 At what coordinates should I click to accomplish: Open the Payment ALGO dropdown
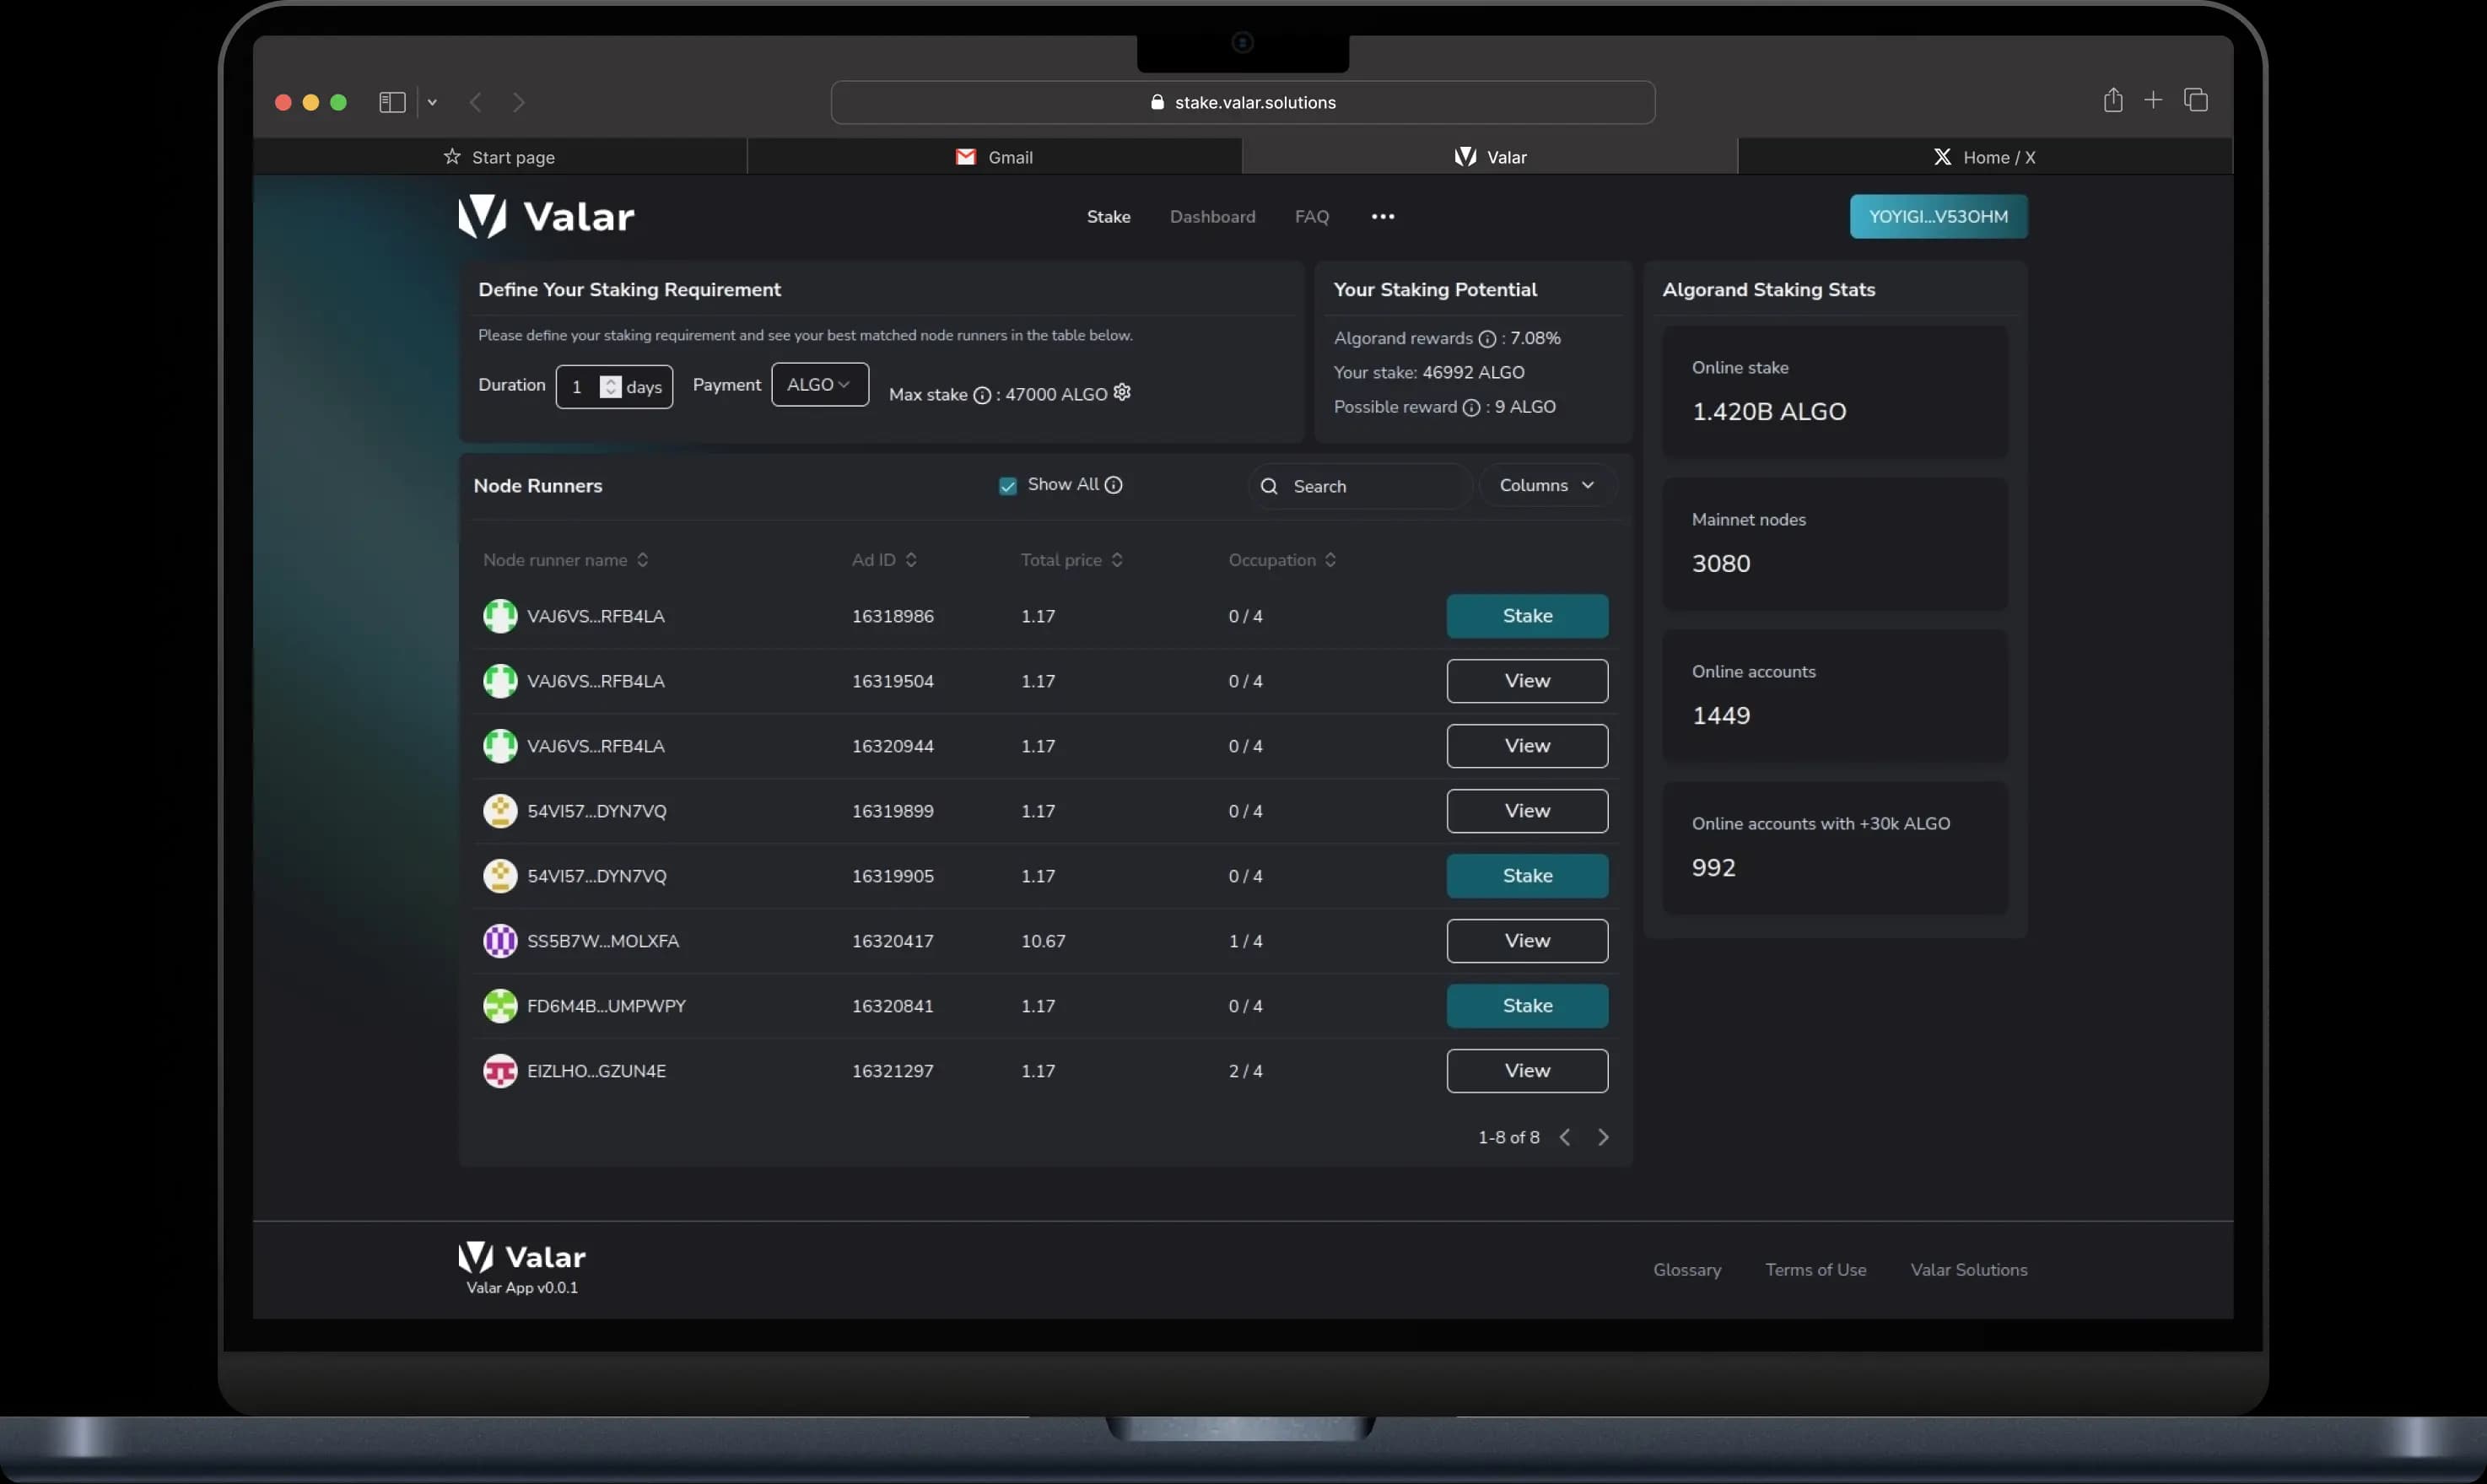(819, 384)
